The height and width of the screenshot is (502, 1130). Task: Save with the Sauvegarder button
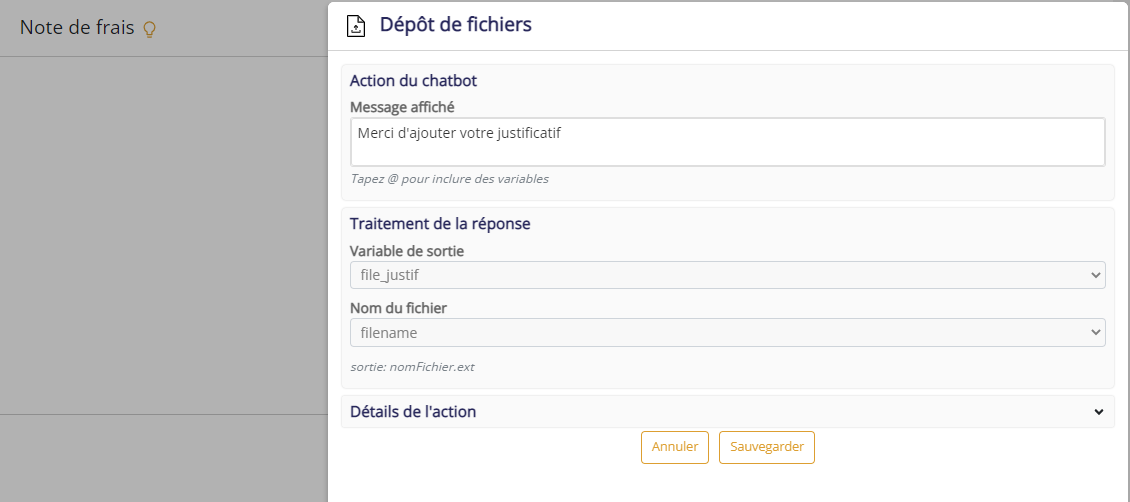[x=767, y=447]
